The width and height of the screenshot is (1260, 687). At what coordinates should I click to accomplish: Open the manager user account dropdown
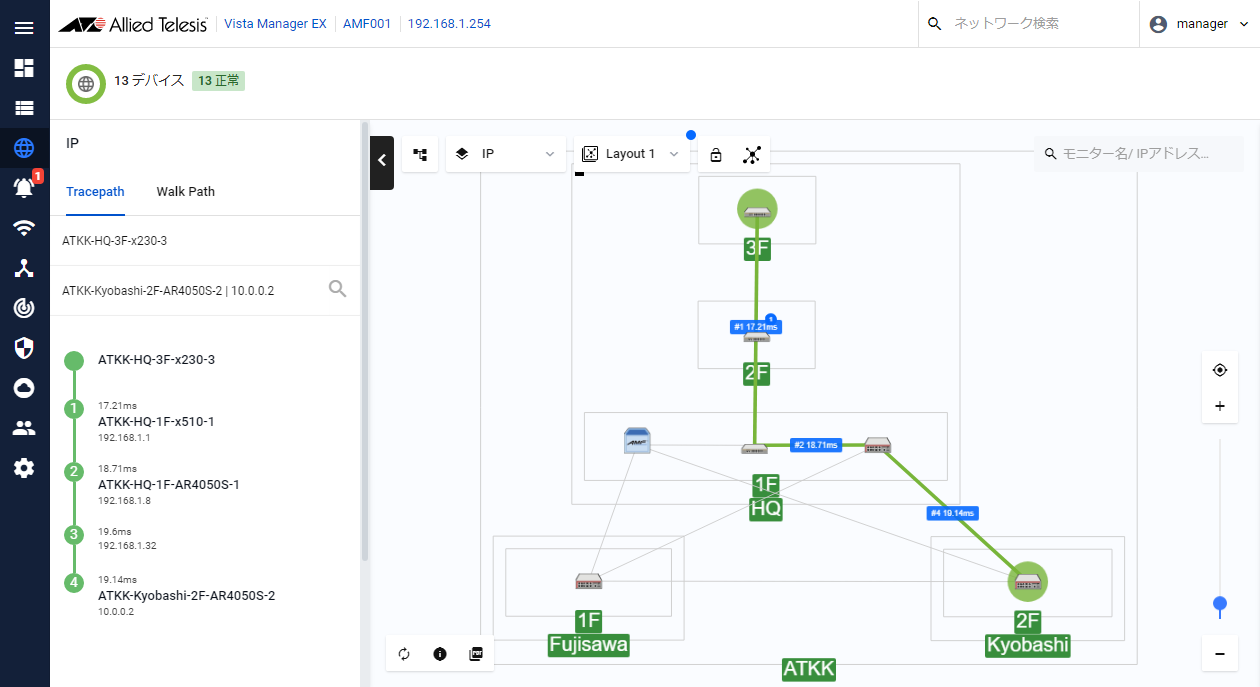coord(1200,24)
